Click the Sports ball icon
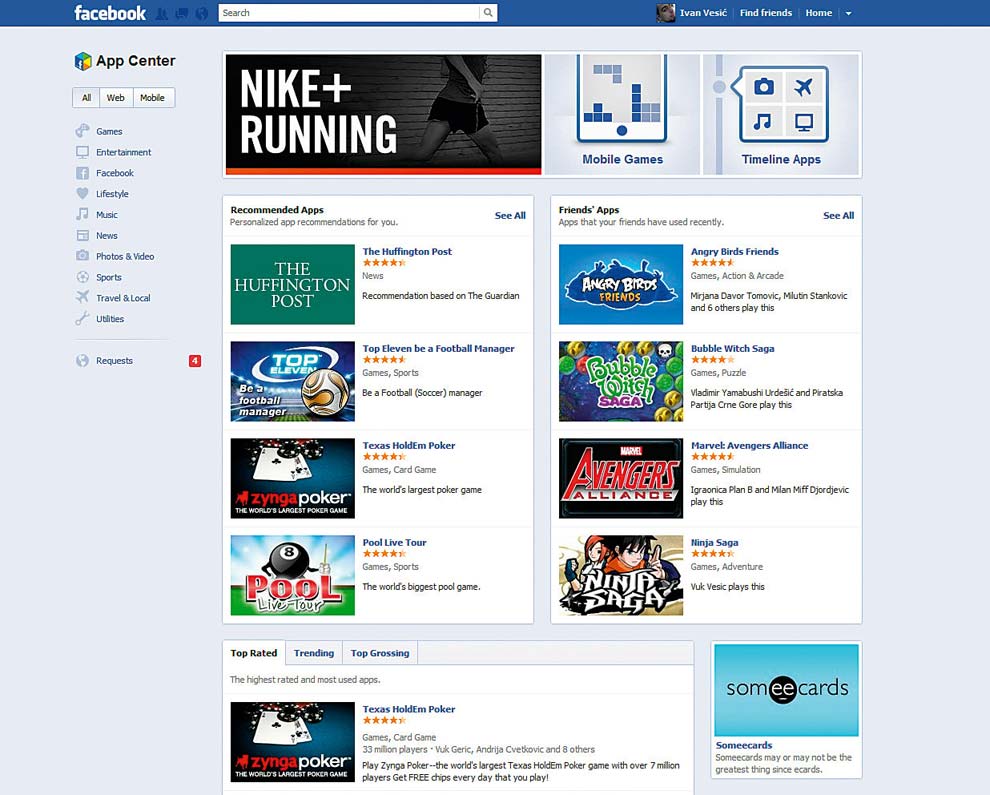This screenshot has width=990, height=795. point(82,277)
